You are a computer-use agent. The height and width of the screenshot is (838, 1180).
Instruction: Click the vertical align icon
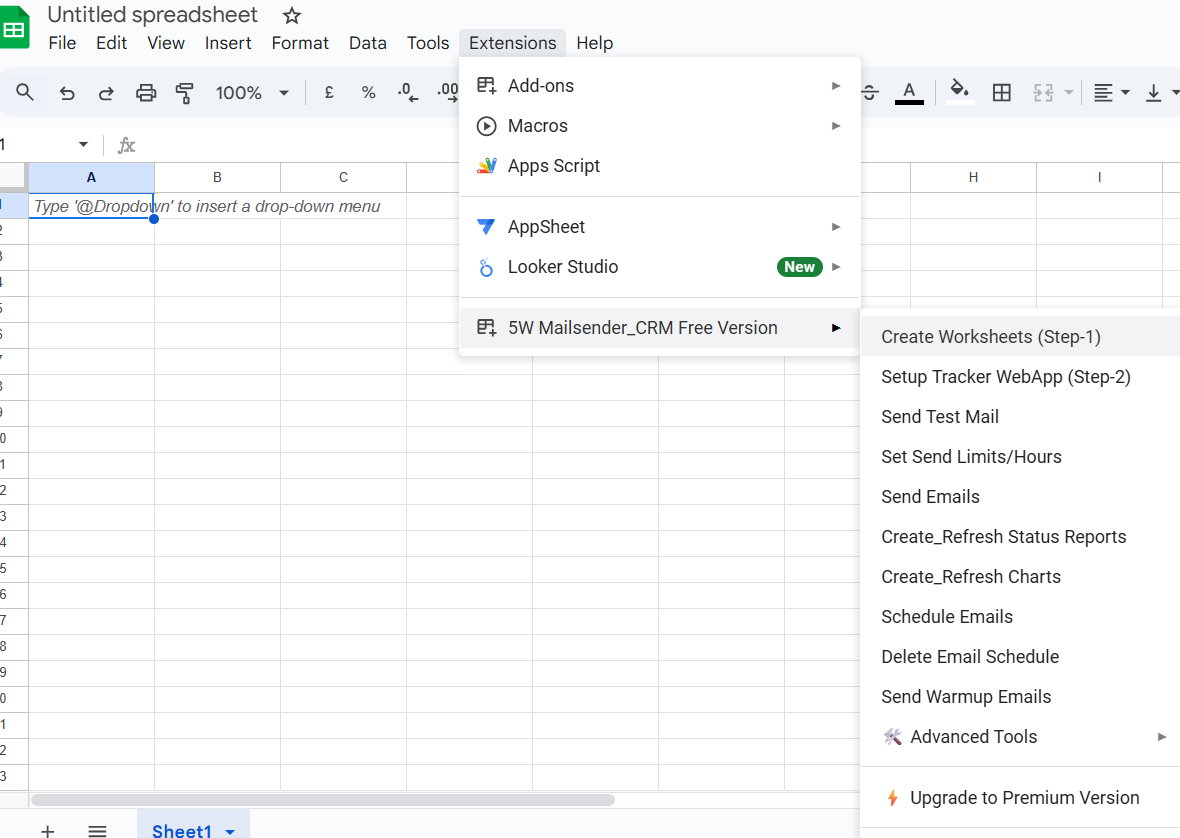(x=1153, y=93)
